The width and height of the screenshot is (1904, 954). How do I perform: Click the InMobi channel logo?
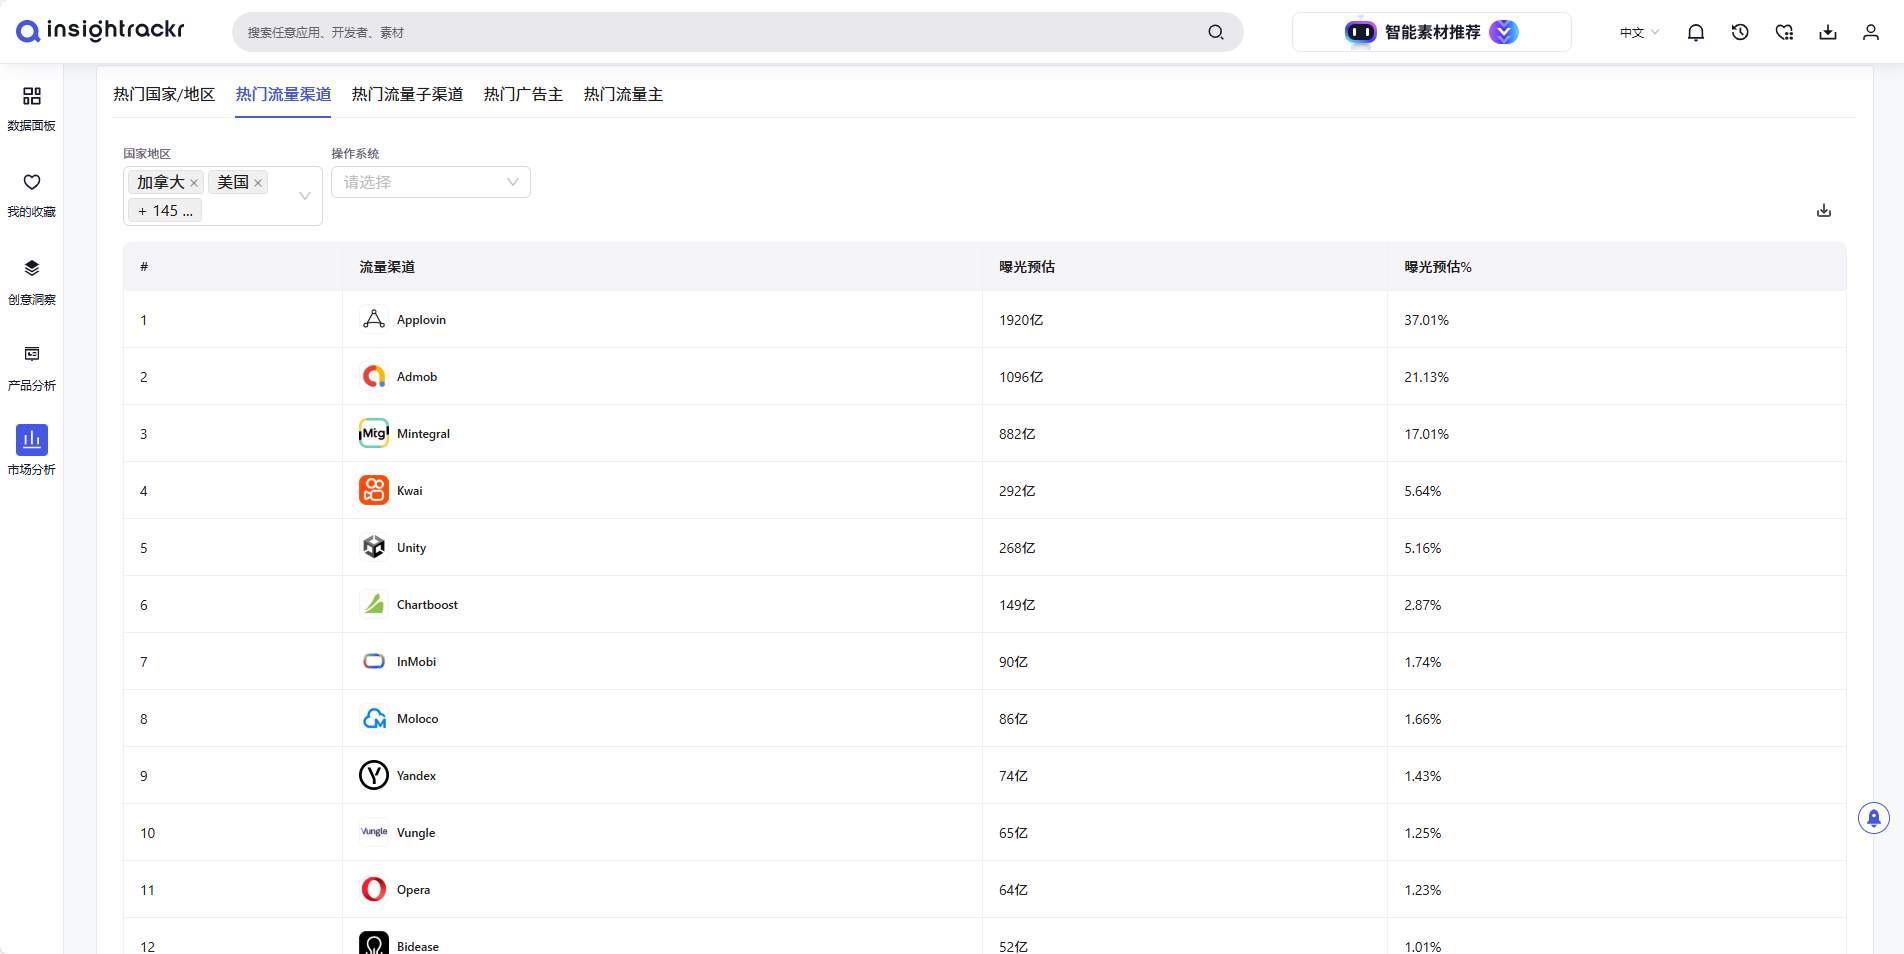(x=374, y=661)
